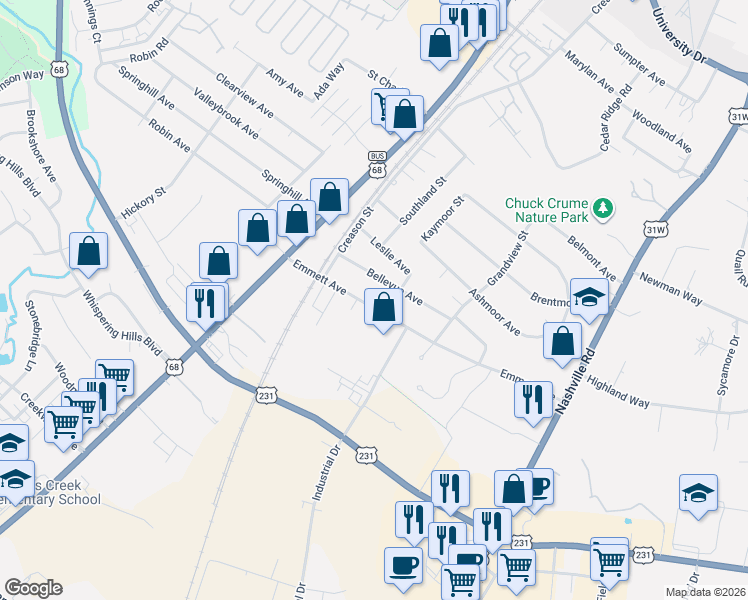Open the restaurant marker near Route 68 and 231 junction
The image size is (748, 600).
[x=206, y=305]
